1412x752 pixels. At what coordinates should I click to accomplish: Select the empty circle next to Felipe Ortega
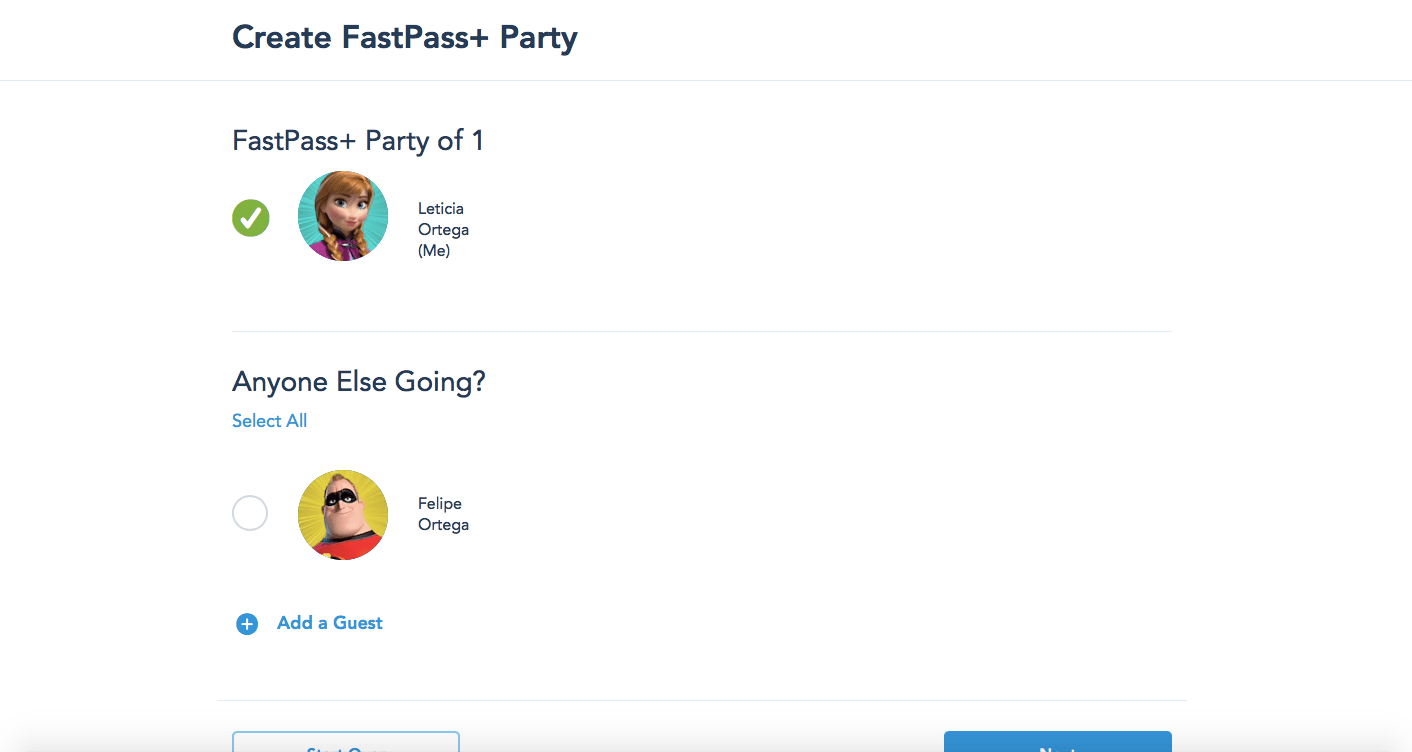click(x=250, y=513)
